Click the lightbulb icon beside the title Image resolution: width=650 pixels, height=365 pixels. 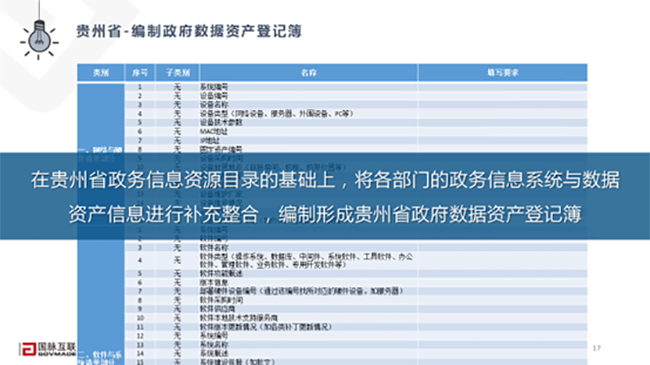coord(39,39)
